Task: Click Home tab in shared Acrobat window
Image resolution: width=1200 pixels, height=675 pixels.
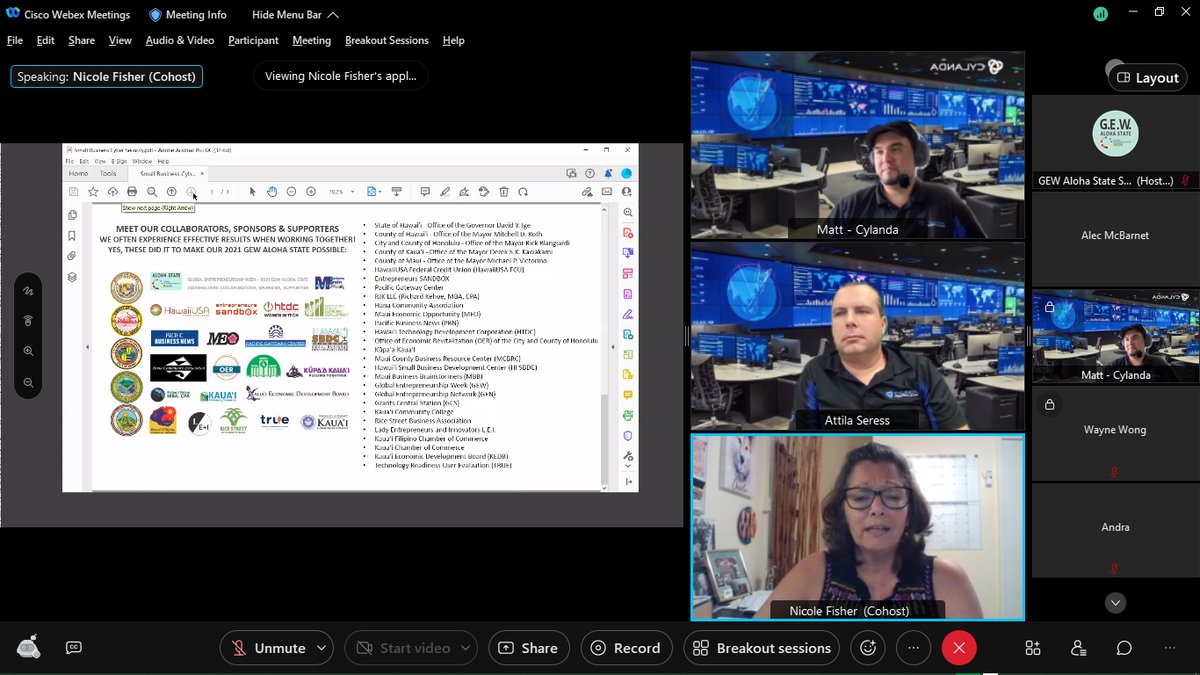Action: (77, 174)
